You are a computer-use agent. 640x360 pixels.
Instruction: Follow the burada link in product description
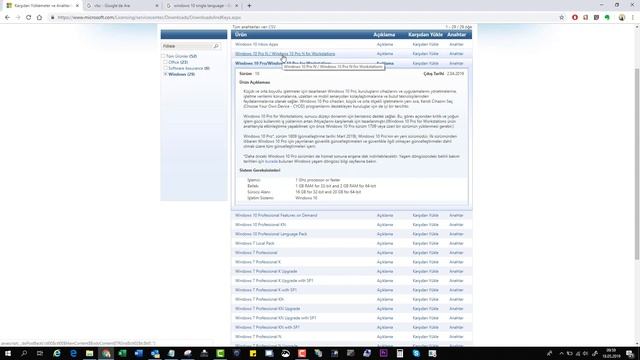click(271, 162)
